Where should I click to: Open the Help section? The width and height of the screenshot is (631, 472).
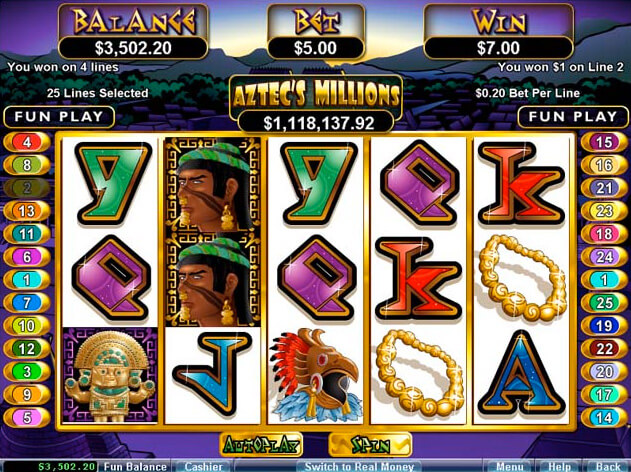[x=560, y=467]
